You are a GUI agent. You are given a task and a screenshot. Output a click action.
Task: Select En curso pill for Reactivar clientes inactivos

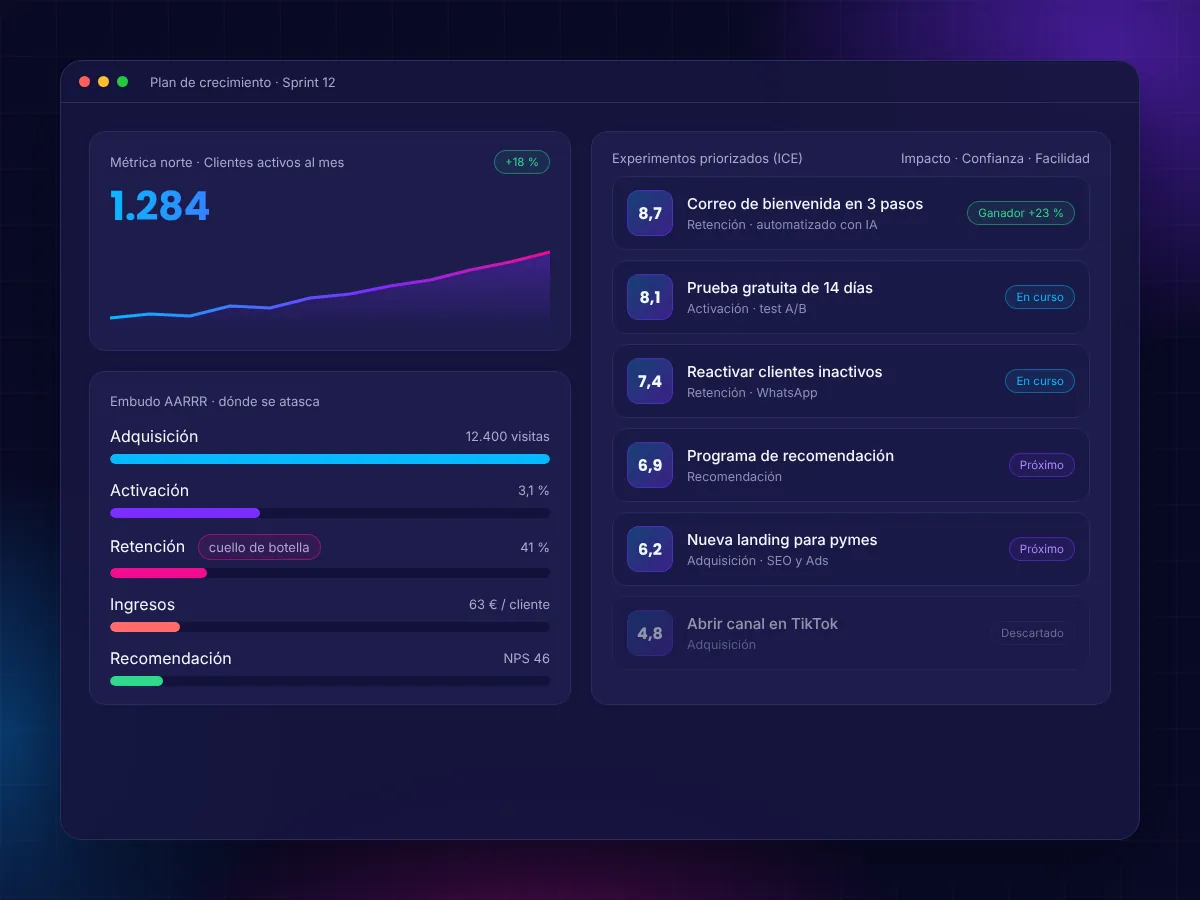pyautogui.click(x=1040, y=381)
